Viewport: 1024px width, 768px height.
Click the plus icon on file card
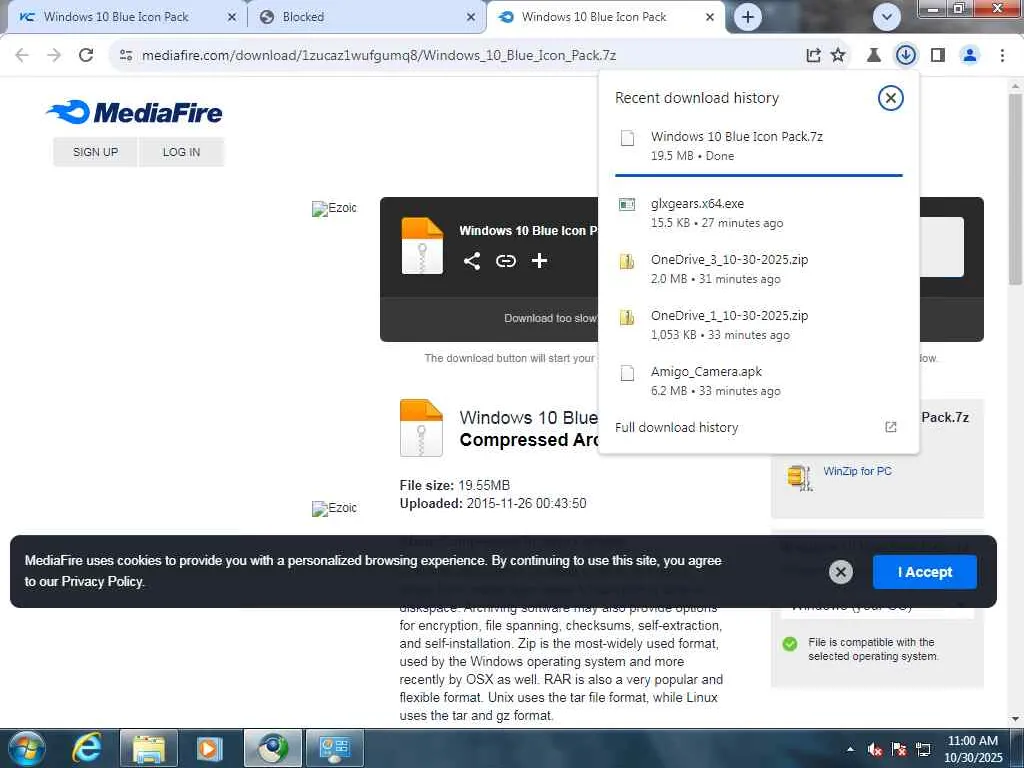click(539, 261)
